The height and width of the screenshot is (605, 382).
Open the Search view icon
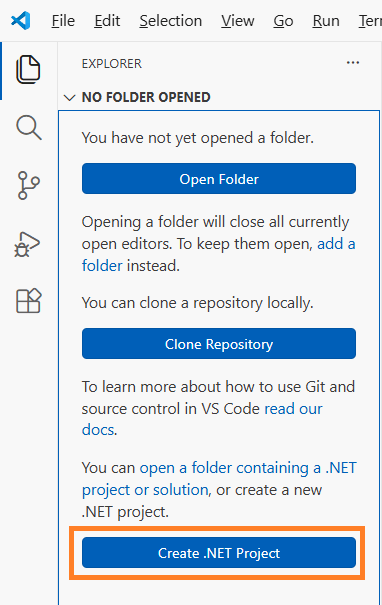pos(29,127)
